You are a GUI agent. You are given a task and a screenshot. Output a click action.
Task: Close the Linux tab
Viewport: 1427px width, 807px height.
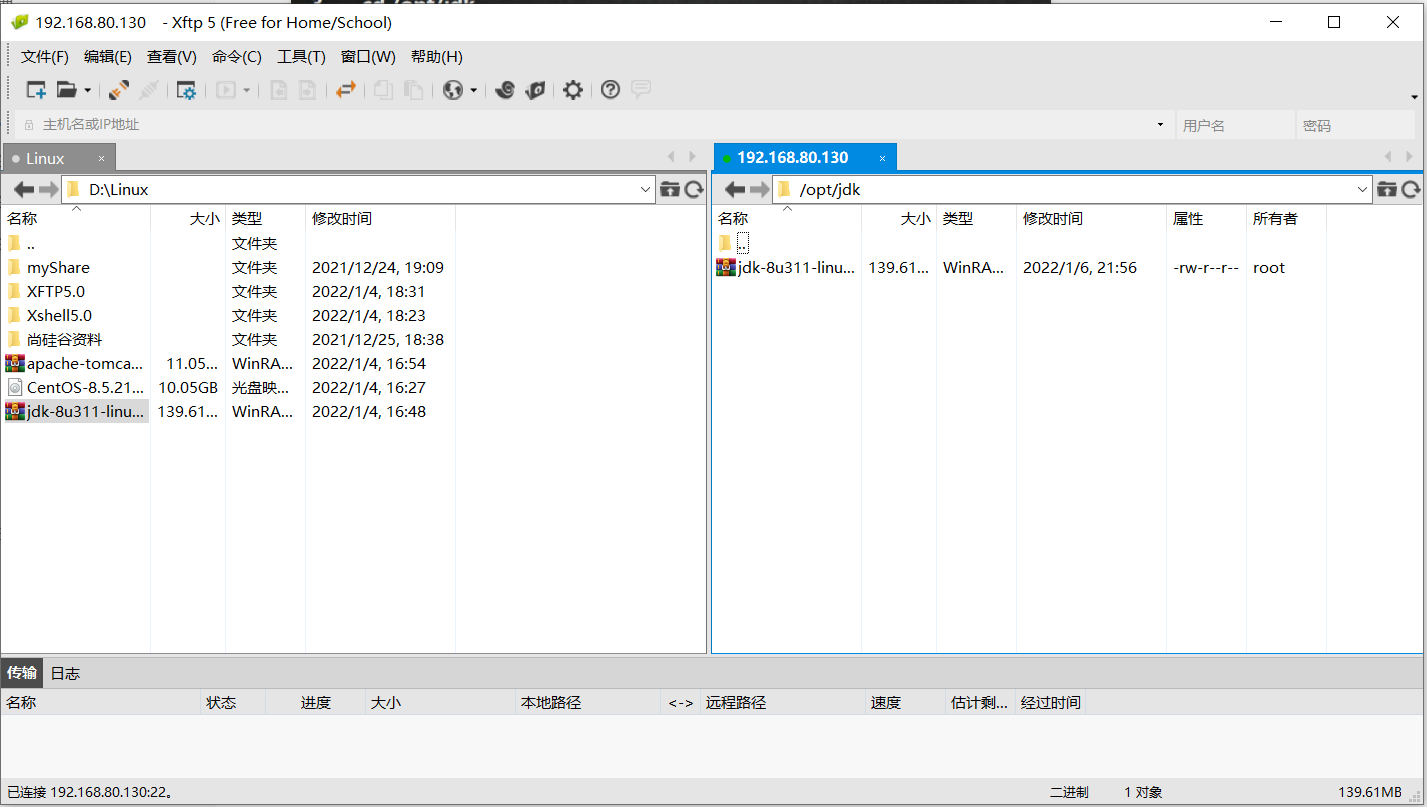[101, 158]
